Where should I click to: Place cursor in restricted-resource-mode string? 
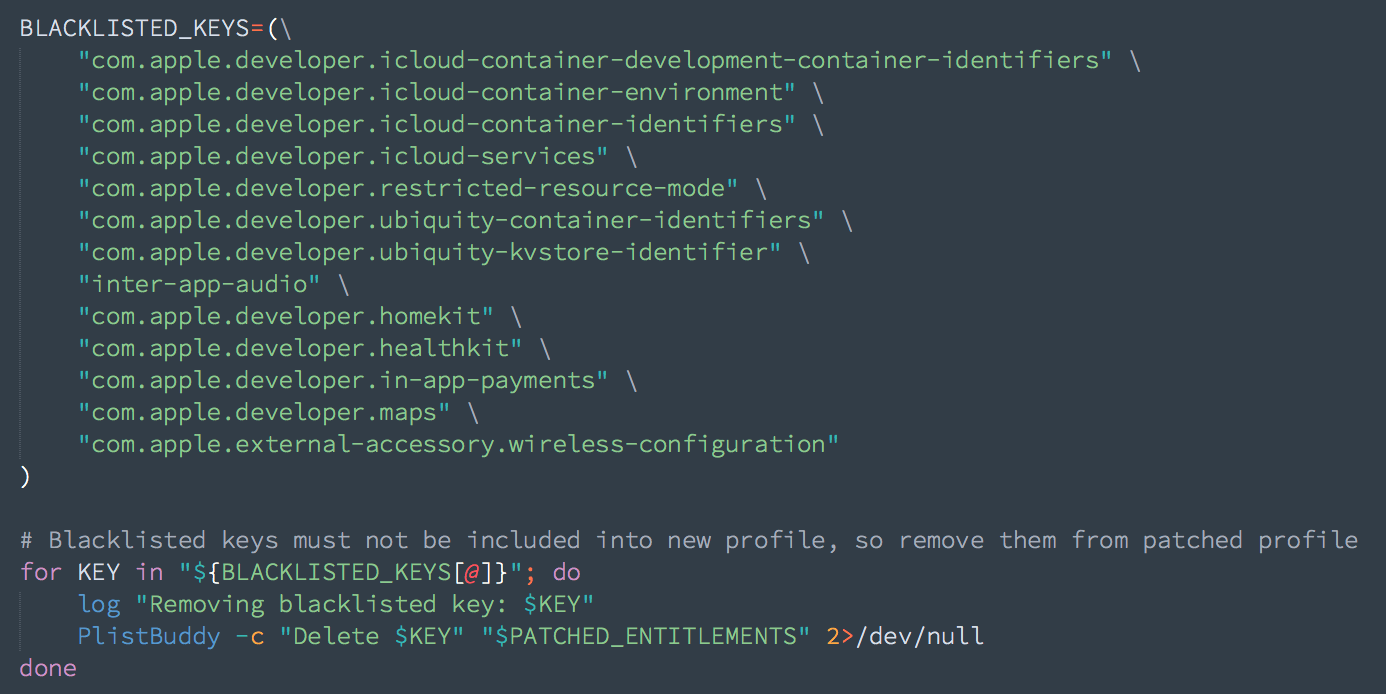[x=408, y=188]
